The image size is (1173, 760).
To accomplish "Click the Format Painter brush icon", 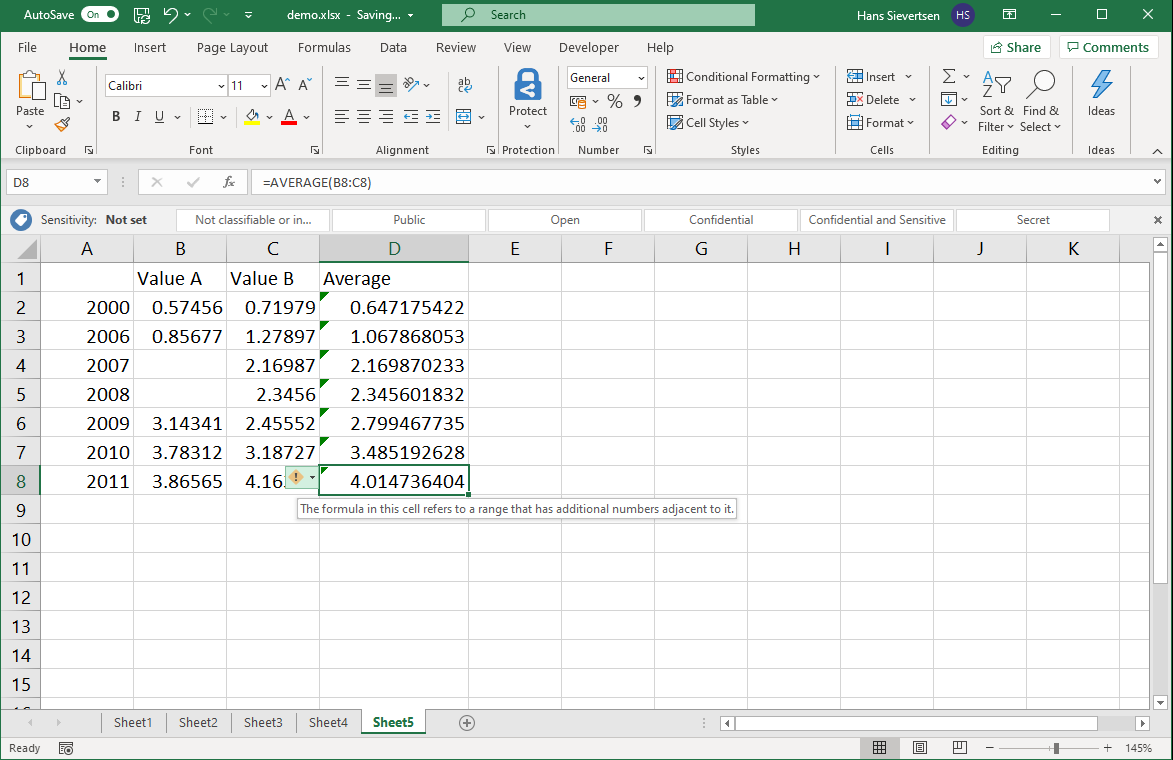I will [x=62, y=125].
